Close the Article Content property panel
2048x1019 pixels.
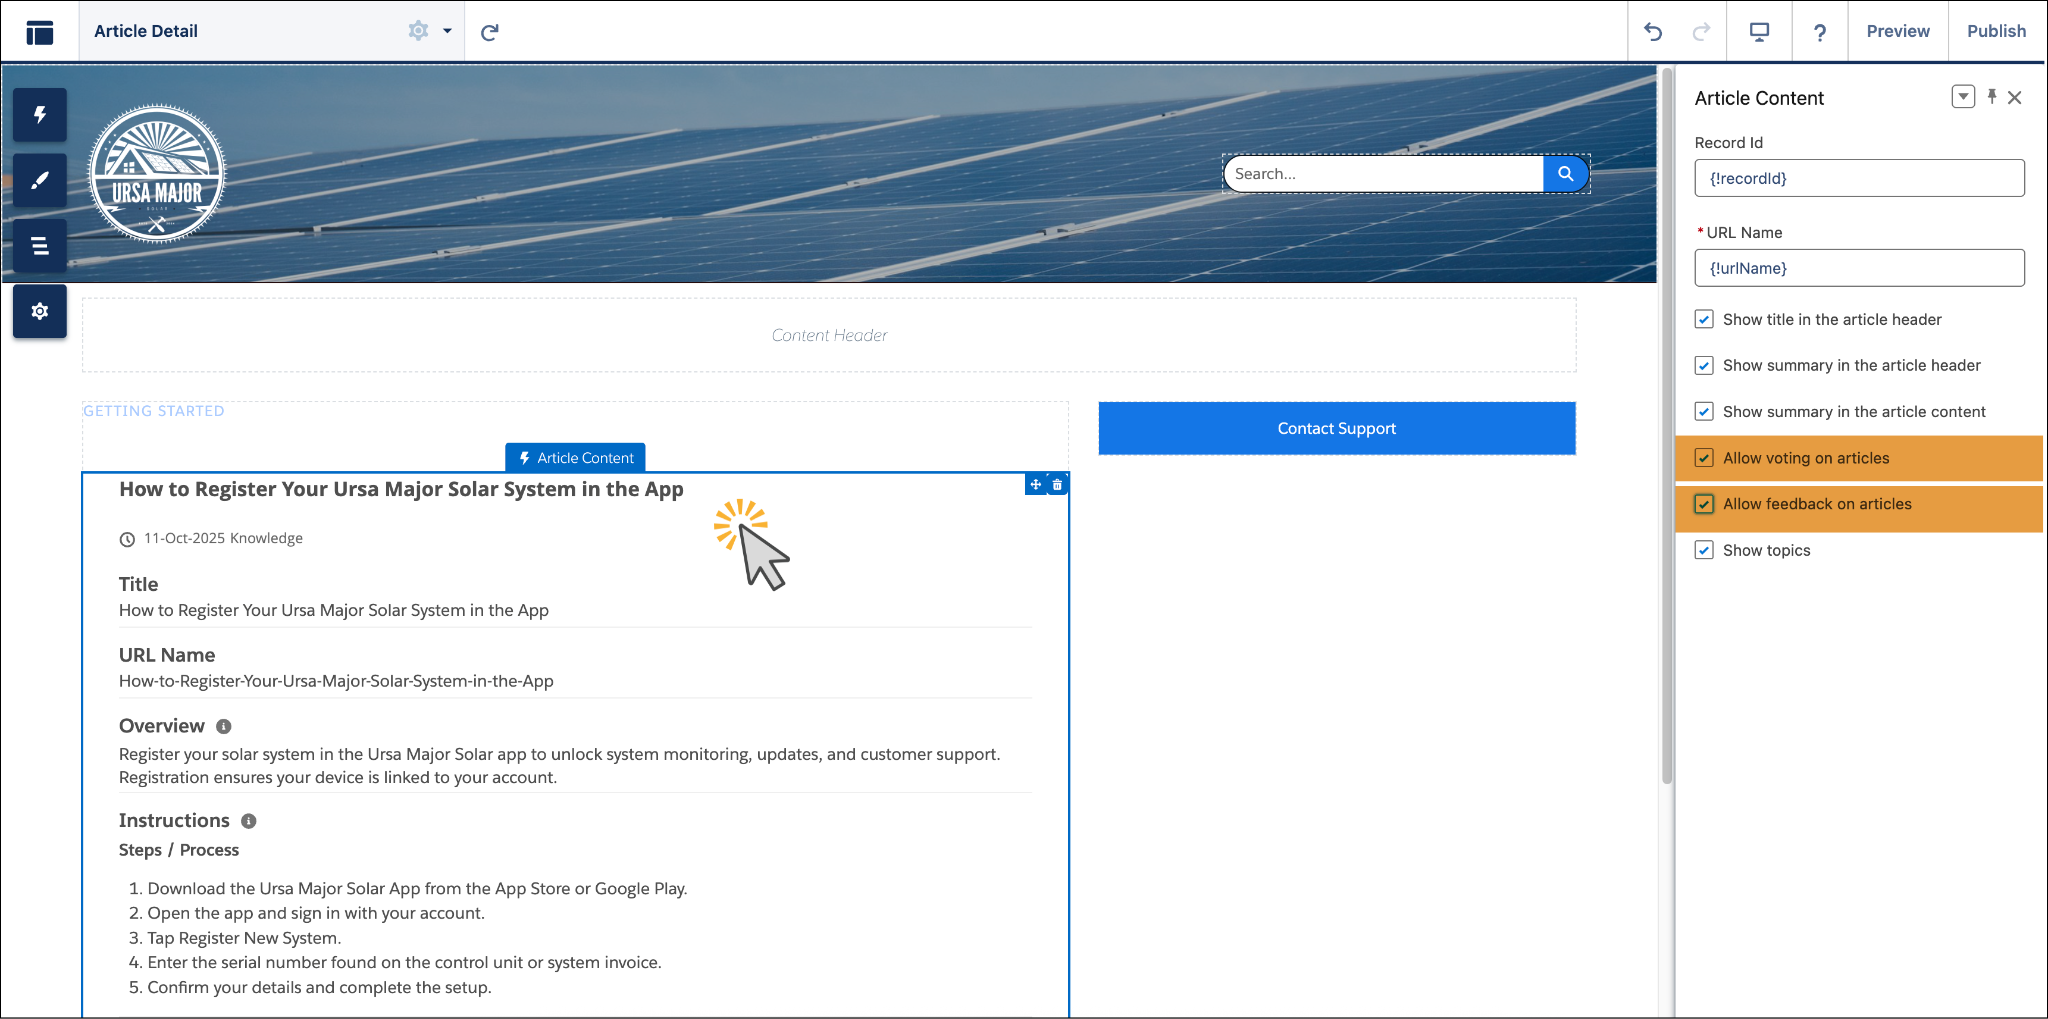(x=2015, y=97)
